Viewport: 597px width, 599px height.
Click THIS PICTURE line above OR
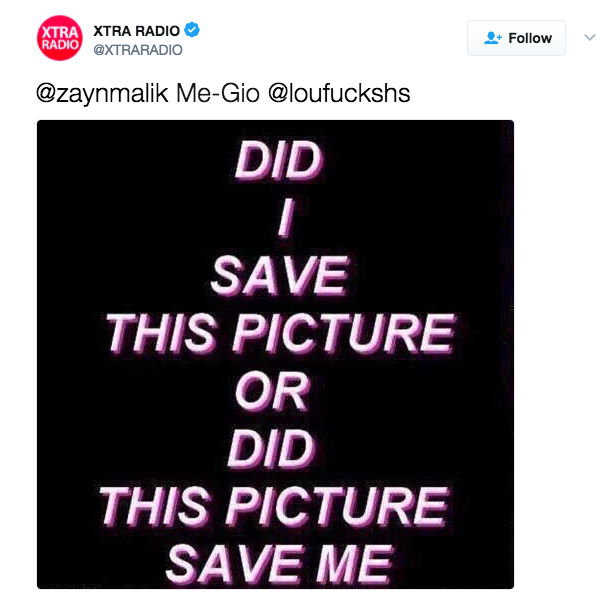(x=281, y=333)
